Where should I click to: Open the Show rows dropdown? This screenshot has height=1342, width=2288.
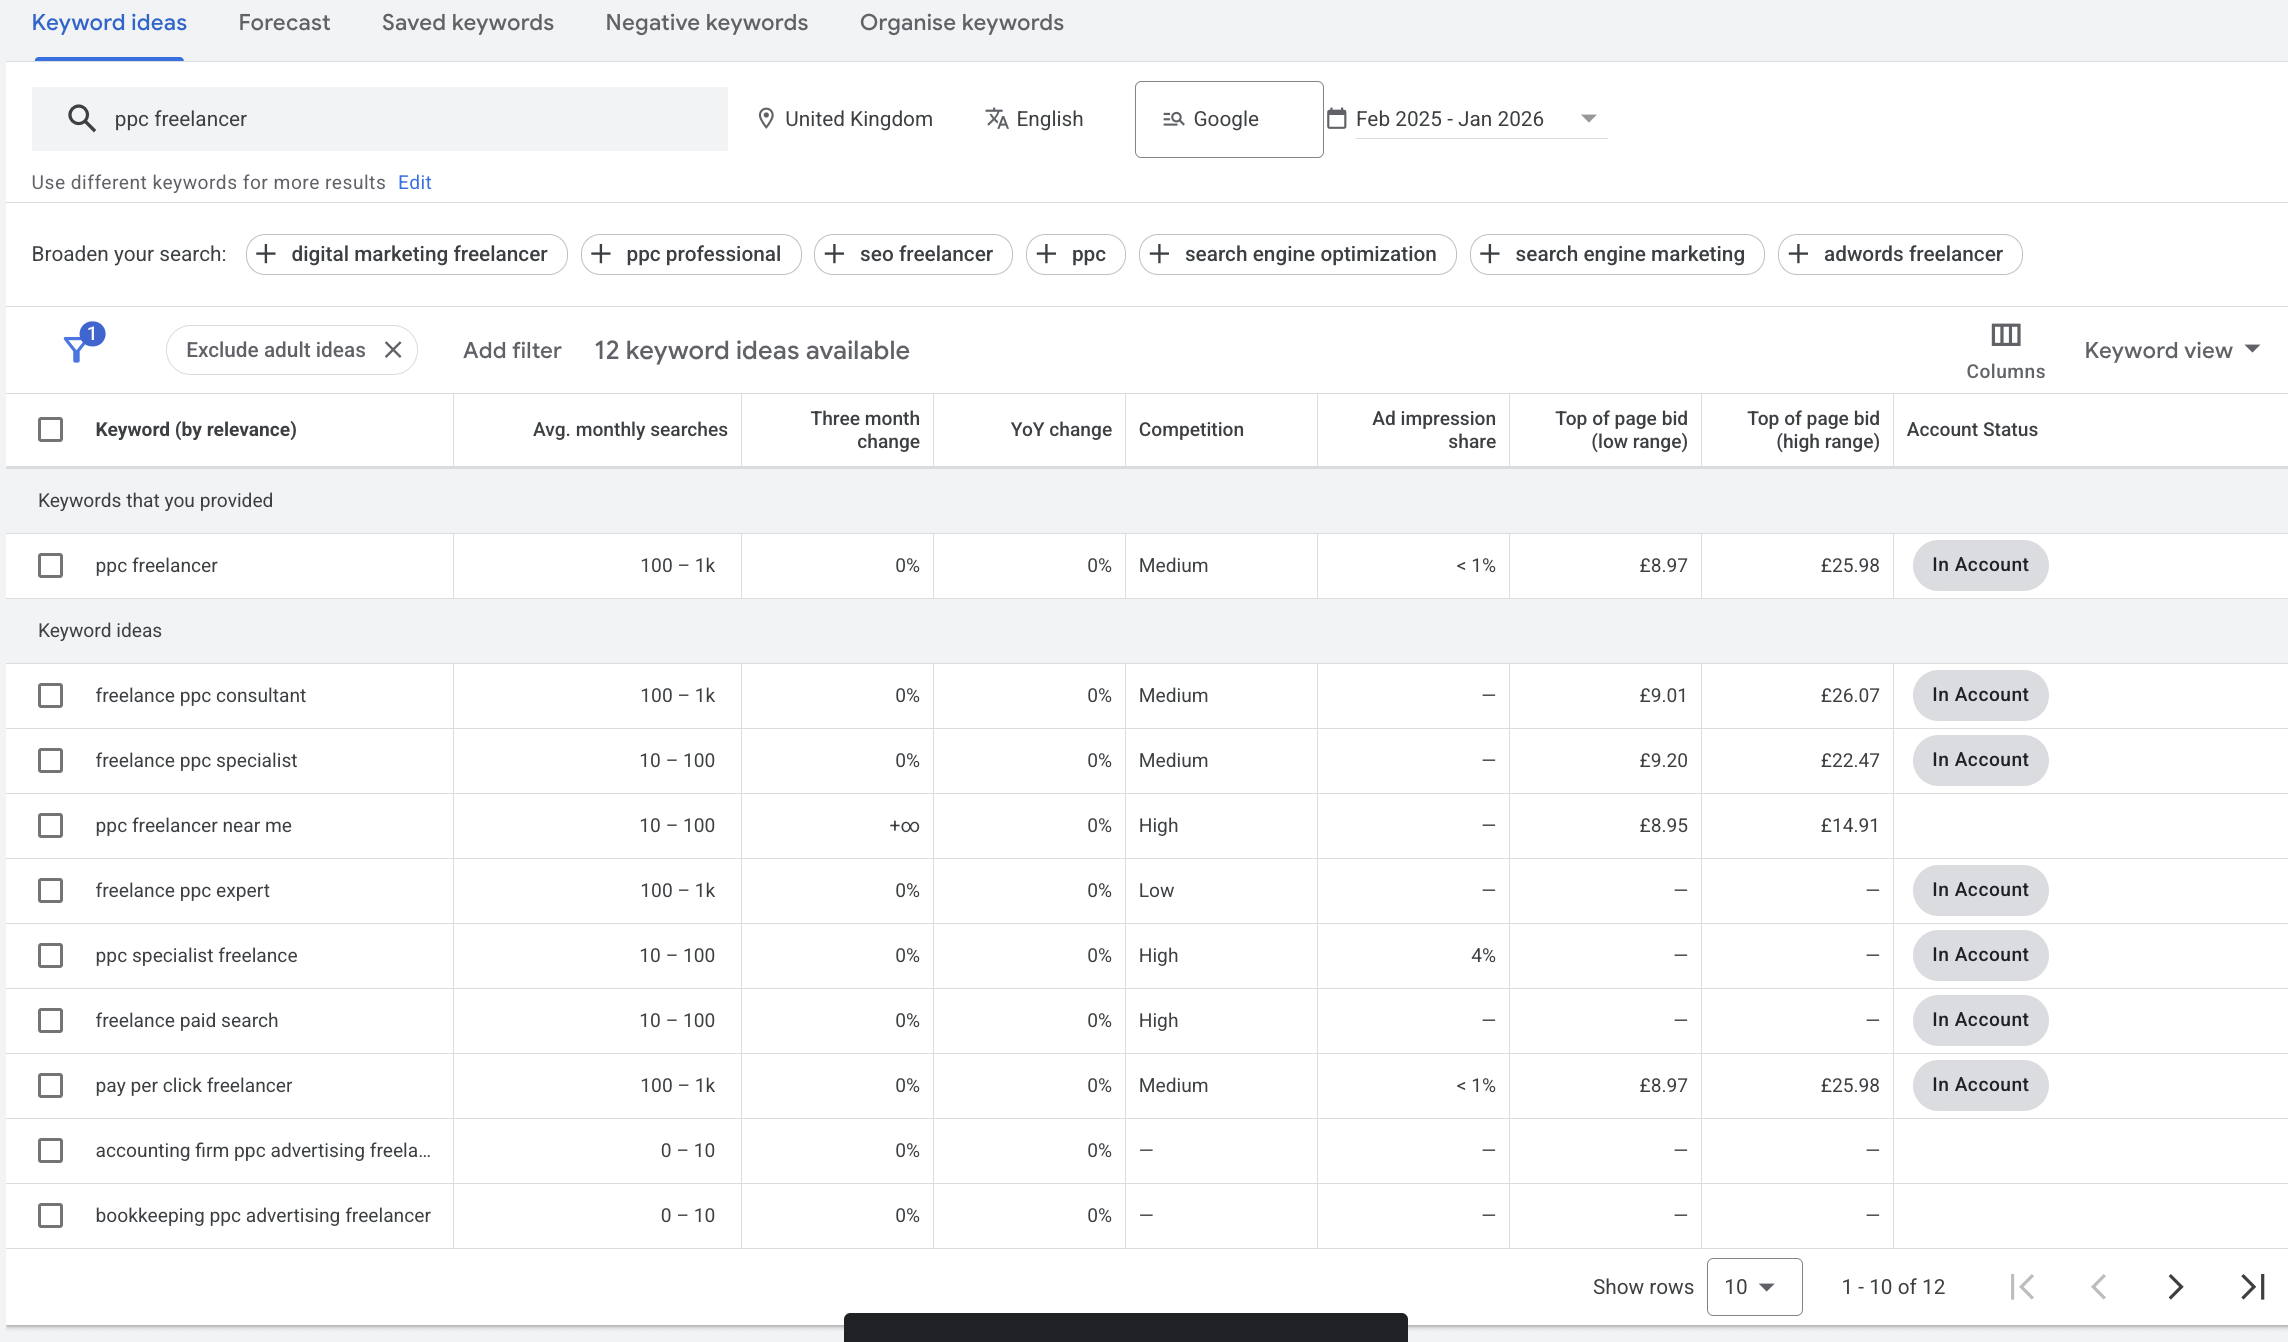1754,1287
